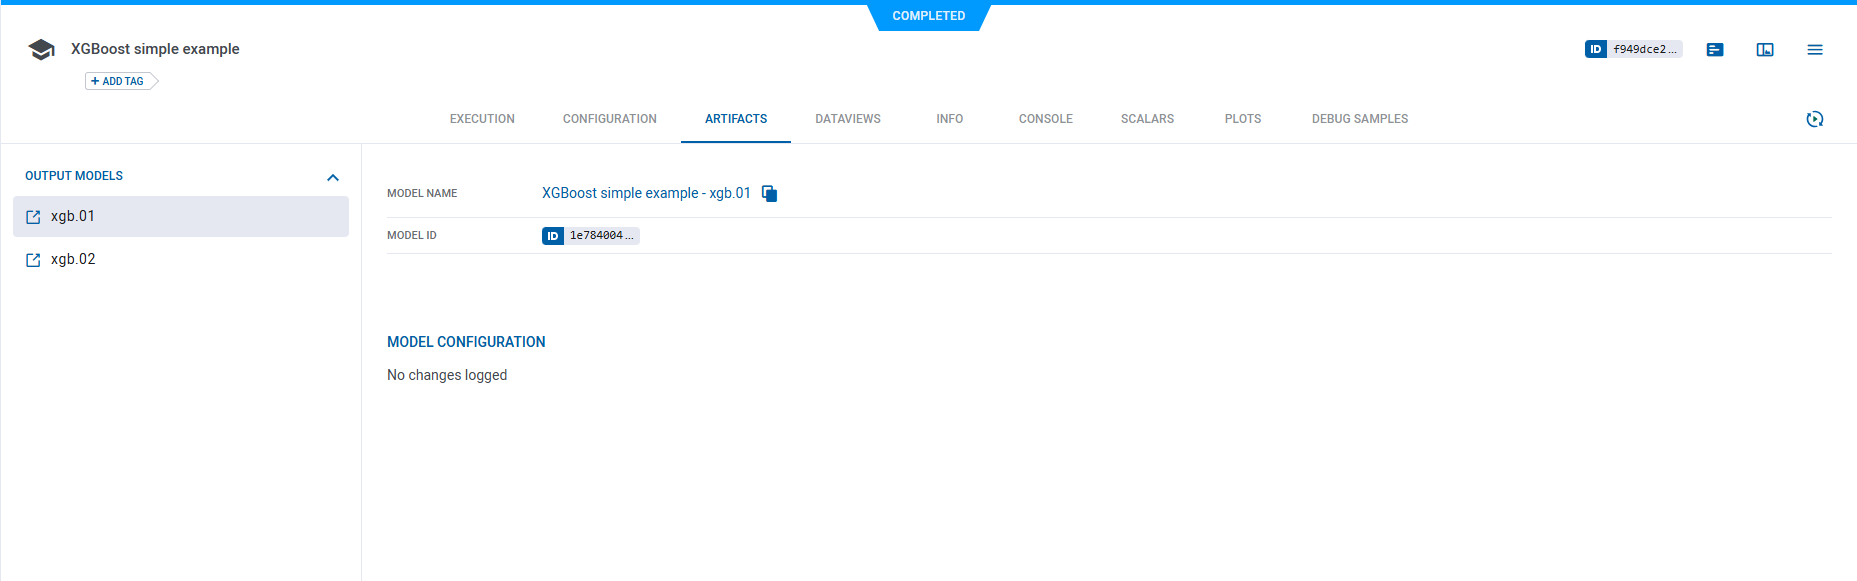Open xgb.01 model external link icon
The image size is (1857, 581).
(33, 217)
